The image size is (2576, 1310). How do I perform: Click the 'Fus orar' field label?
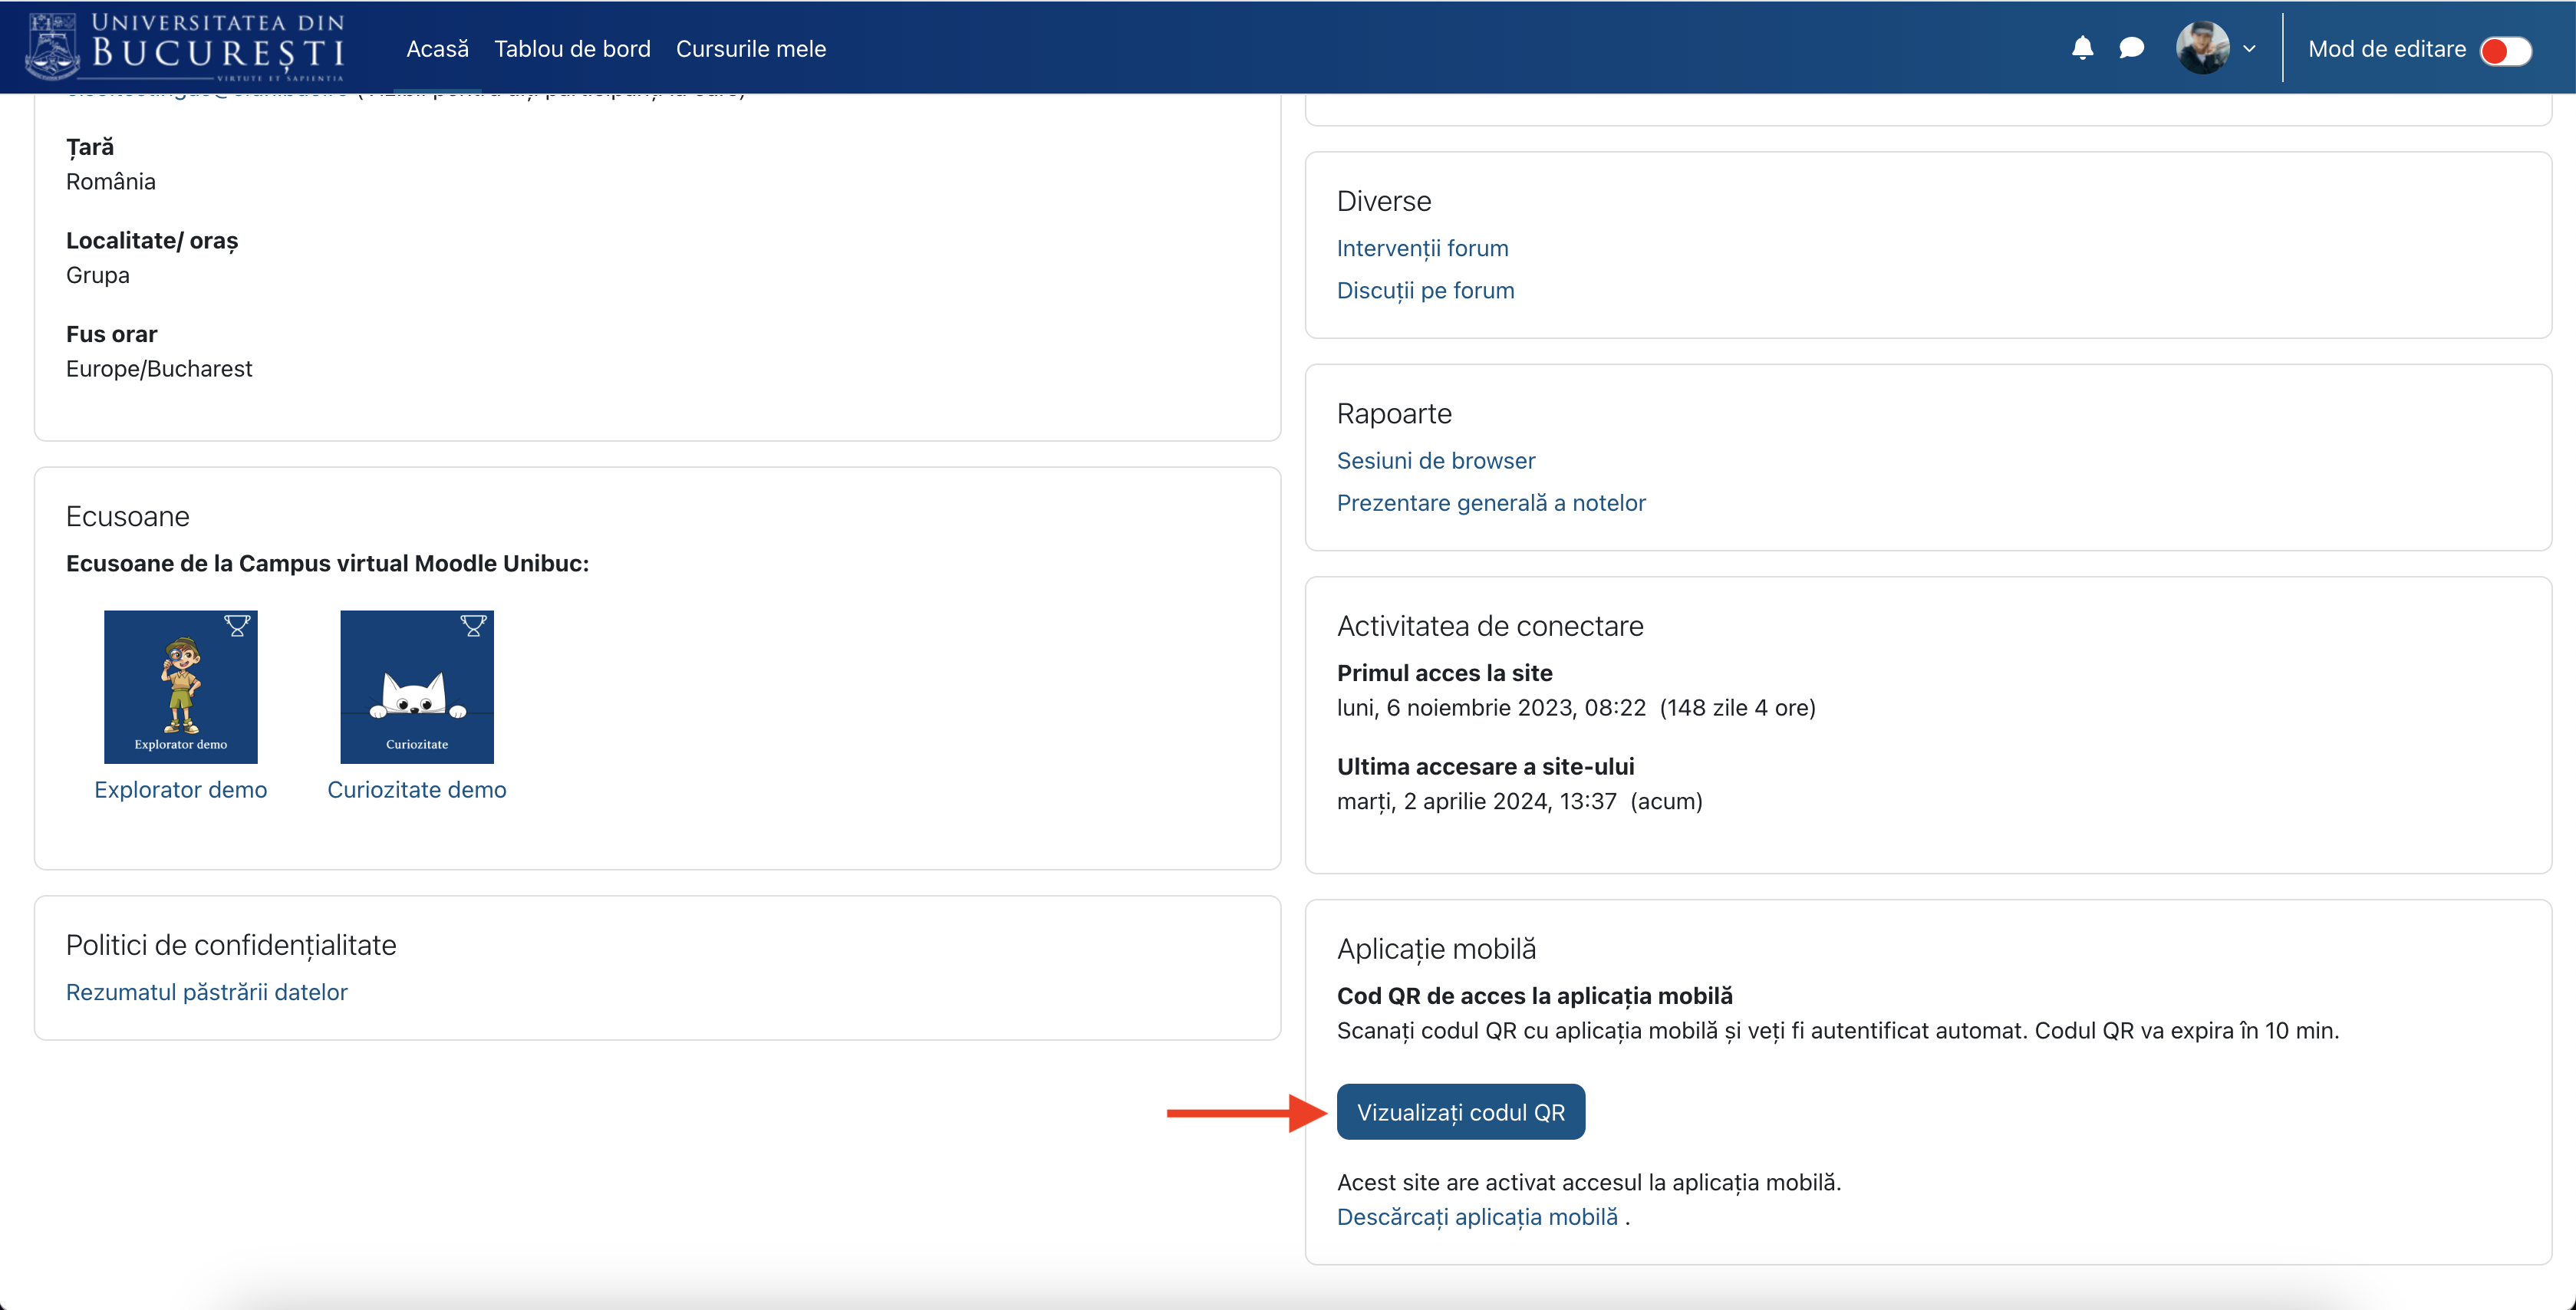click(112, 334)
